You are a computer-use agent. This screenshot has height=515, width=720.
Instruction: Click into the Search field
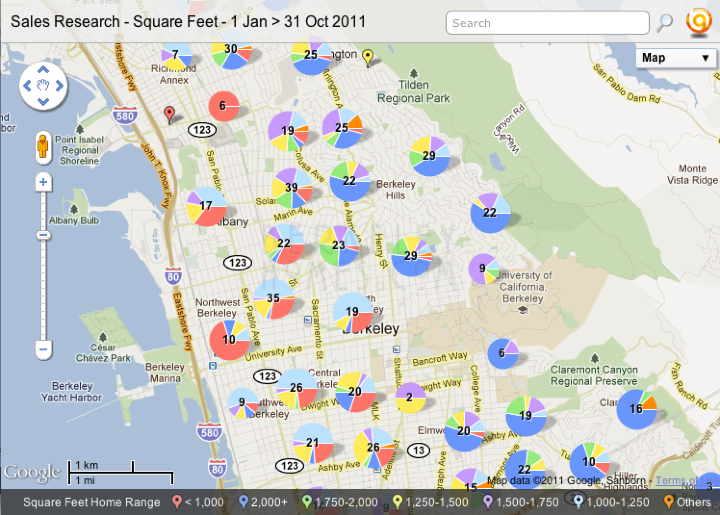click(547, 23)
